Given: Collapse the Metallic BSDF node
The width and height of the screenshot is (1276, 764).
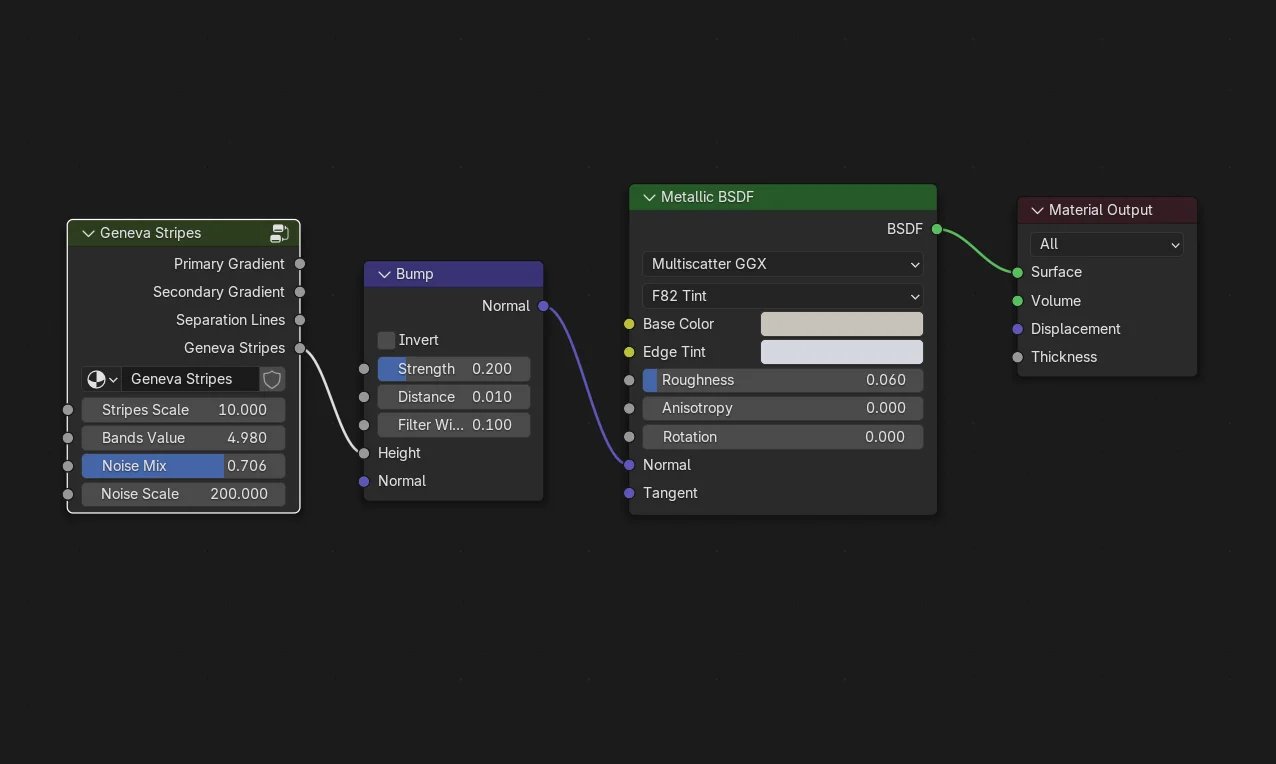Looking at the screenshot, I should click(x=648, y=197).
